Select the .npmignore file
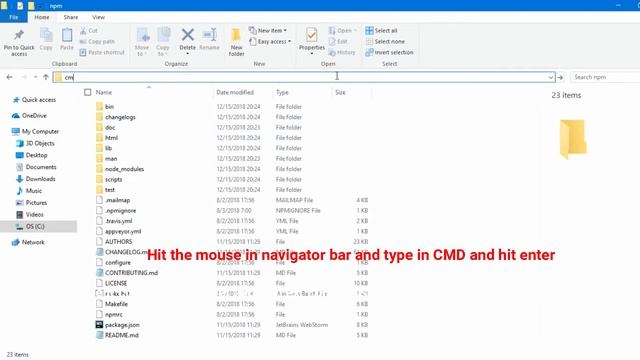Viewport: 640px width, 360px height. [116, 211]
